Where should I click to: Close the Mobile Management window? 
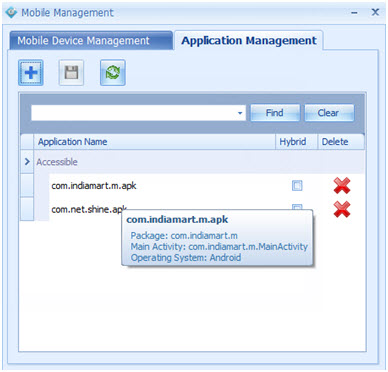[x=375, y=12]
